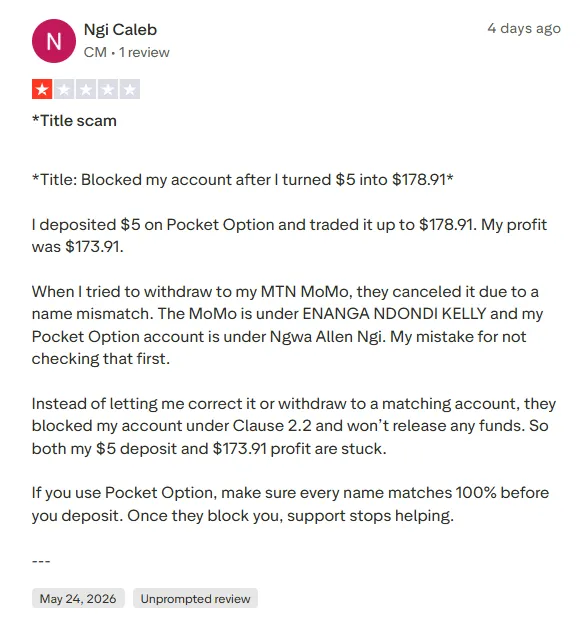Image resolution: width=582 pixels, height=624 pixels.
Task: Click the fifth grey rating star
Action: [129, 89]
